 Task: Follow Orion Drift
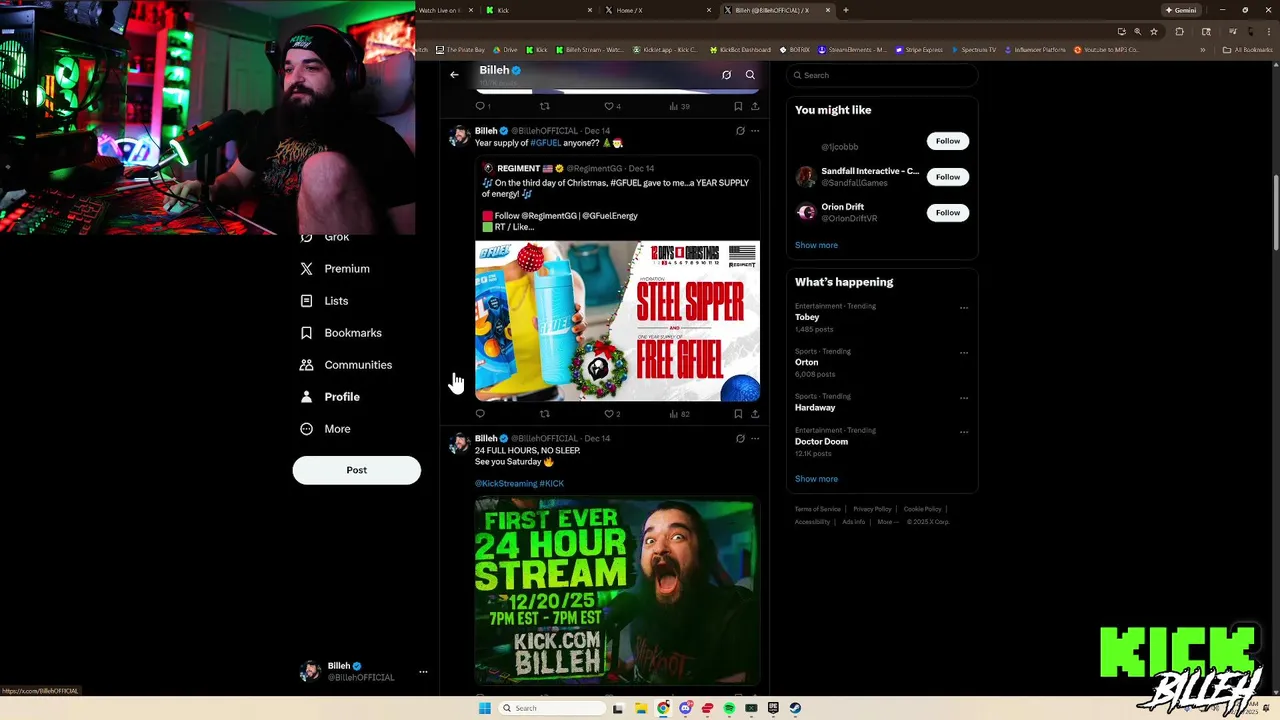(x=948, y=213)
